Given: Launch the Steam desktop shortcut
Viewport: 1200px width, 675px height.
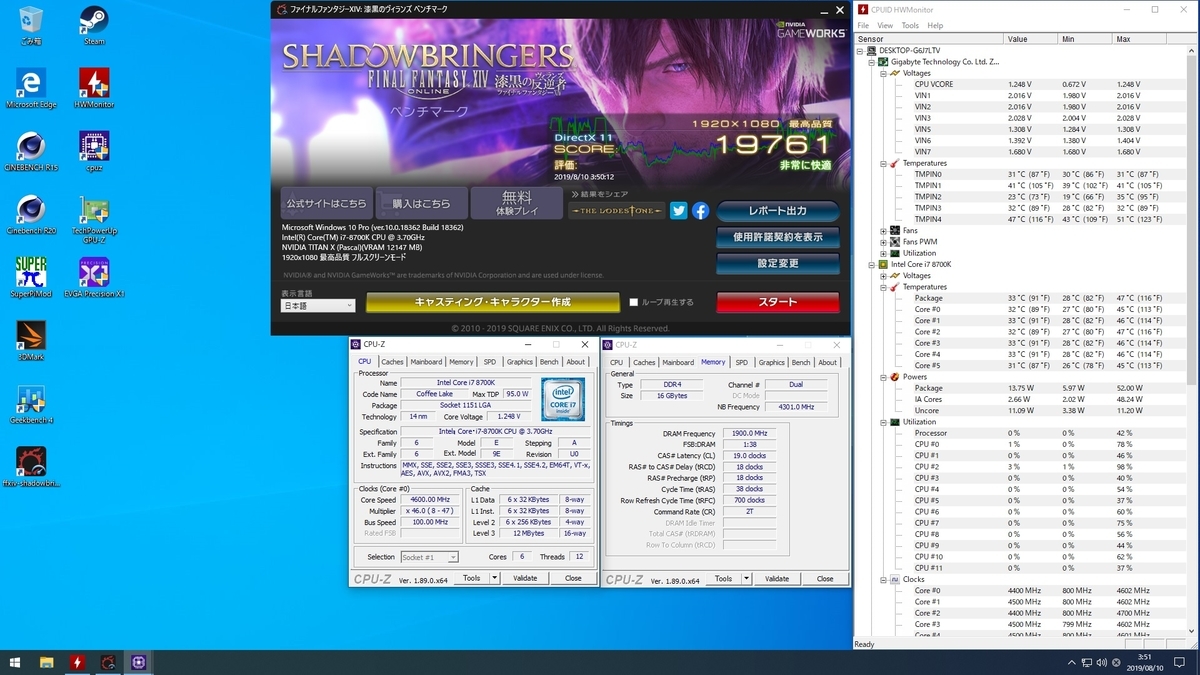Looking at the screenshot, I should point(94,26).
